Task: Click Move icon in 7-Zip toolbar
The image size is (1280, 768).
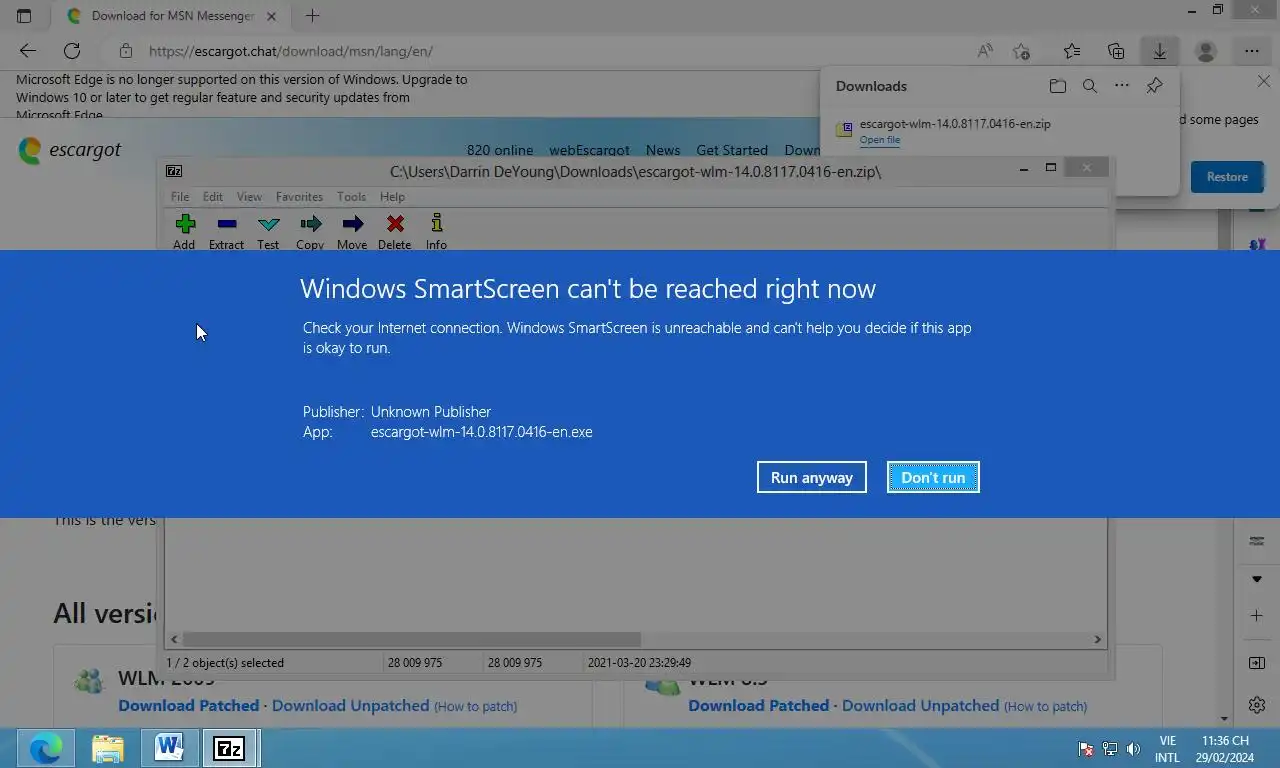Action: tap(352, 224)
